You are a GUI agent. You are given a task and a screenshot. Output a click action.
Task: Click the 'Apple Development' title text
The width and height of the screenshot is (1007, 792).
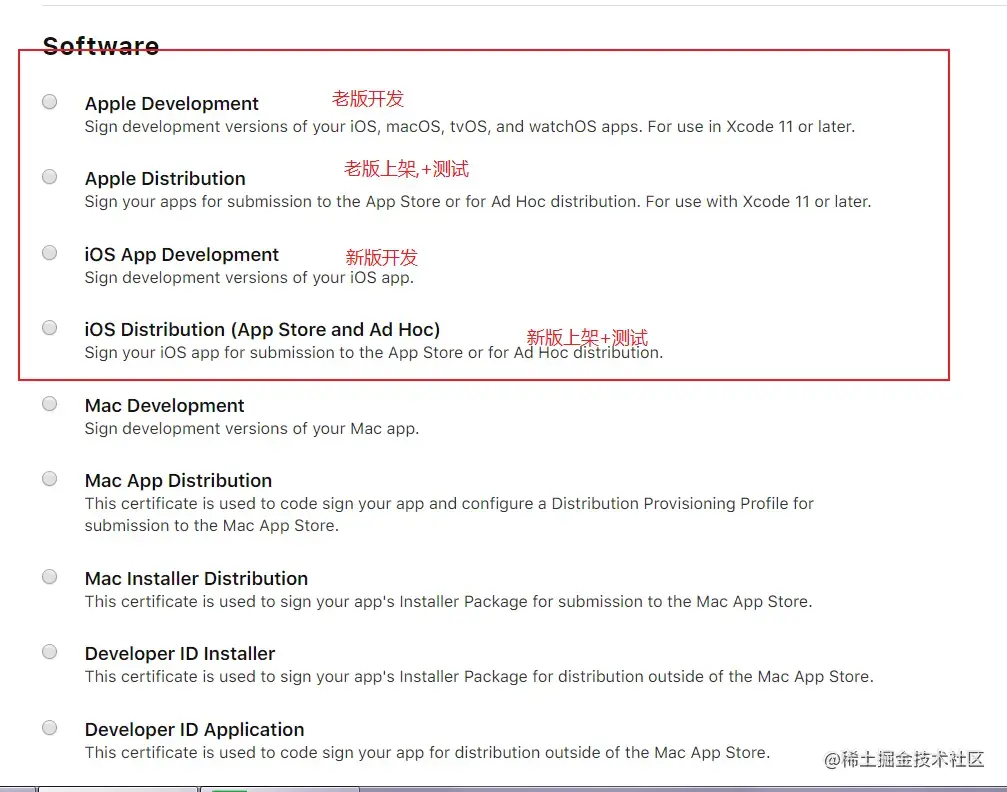171,103
